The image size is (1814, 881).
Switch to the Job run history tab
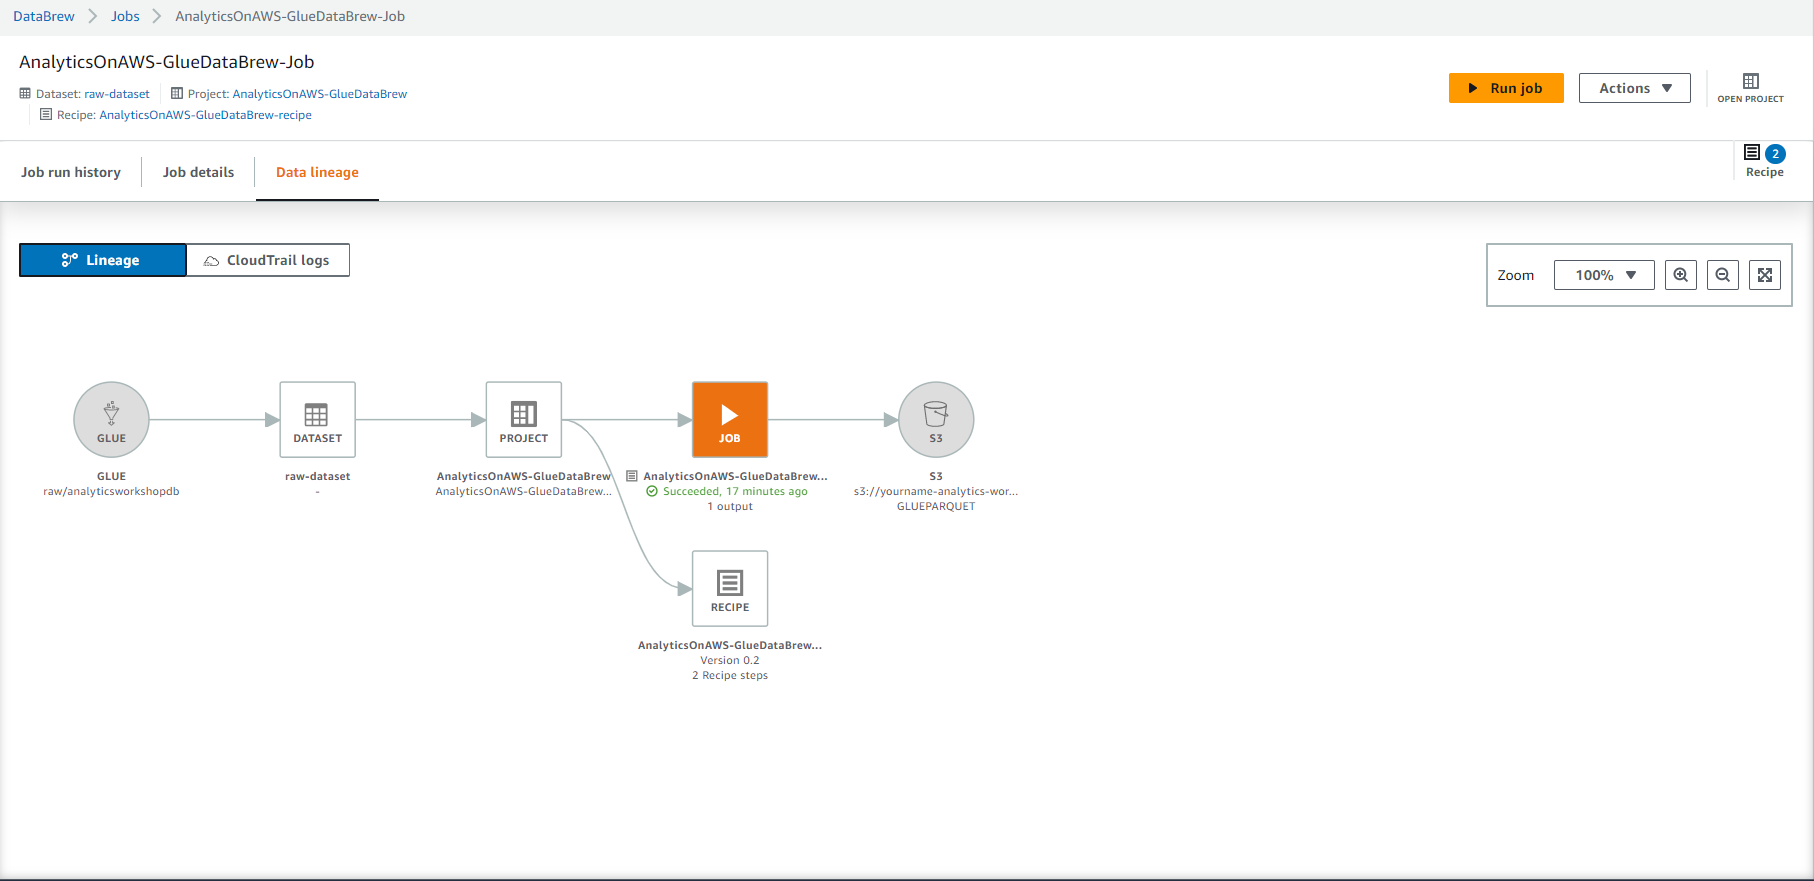pos(71,172)
